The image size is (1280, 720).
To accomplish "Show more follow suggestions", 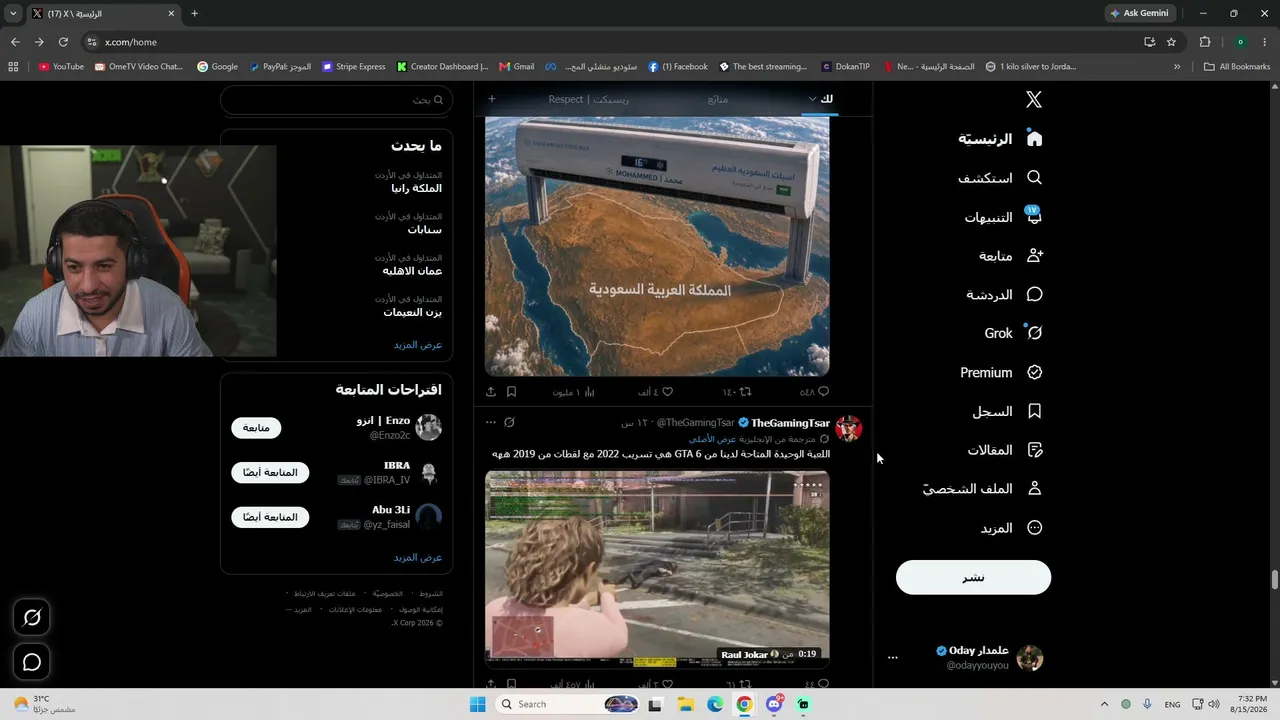I will 417,557.
